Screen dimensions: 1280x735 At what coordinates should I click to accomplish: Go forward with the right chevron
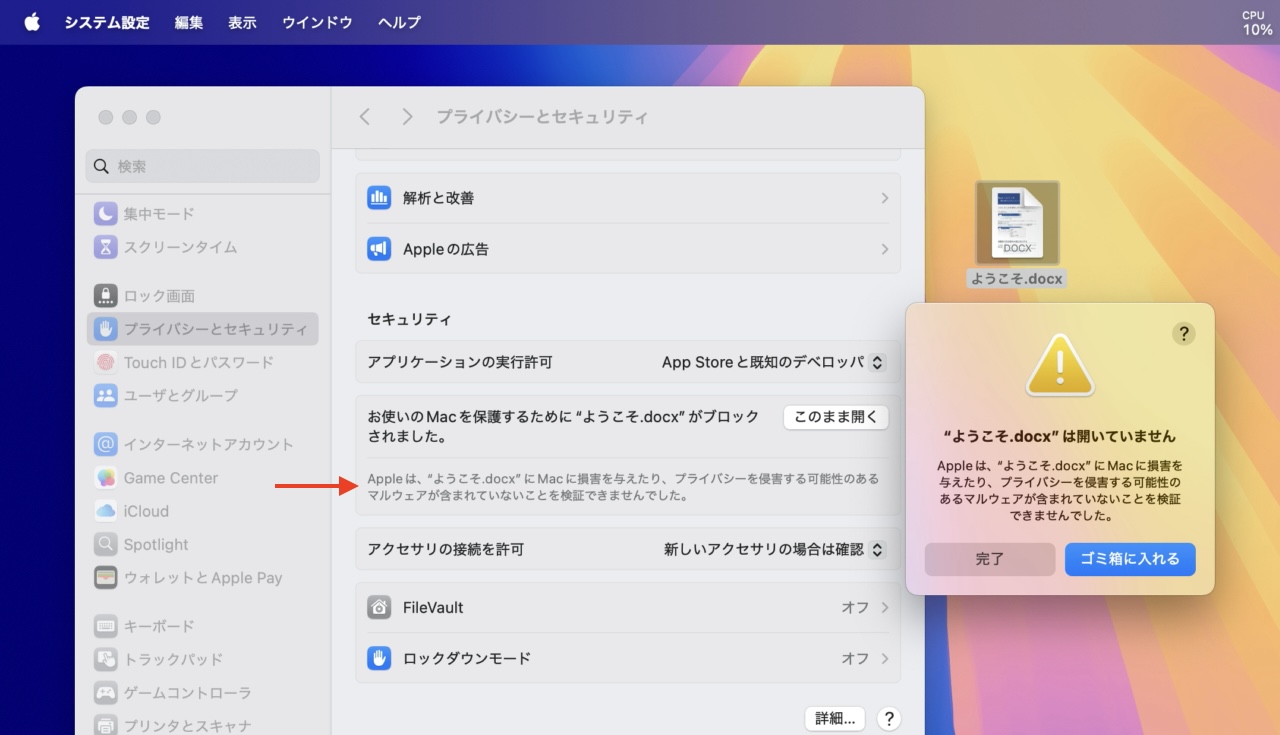pyautogui.click(x=406, y=117)
